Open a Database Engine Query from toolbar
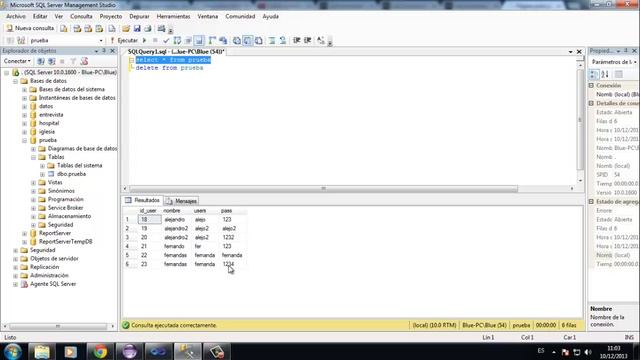Screen dimensions: 640x360 pyautogui.click(x=64, y=29)
